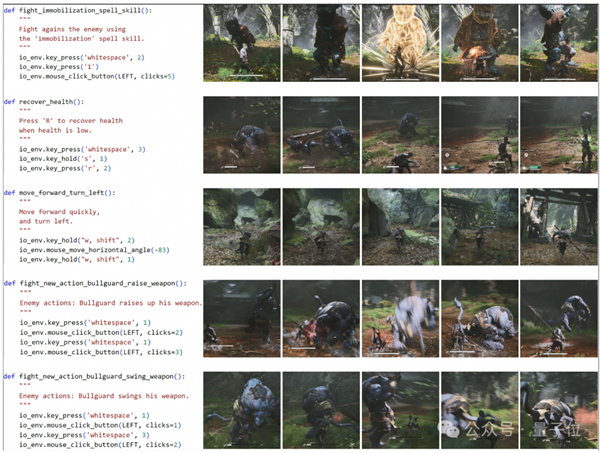Click the WeChat logo watermark icon

pos(450,429)
